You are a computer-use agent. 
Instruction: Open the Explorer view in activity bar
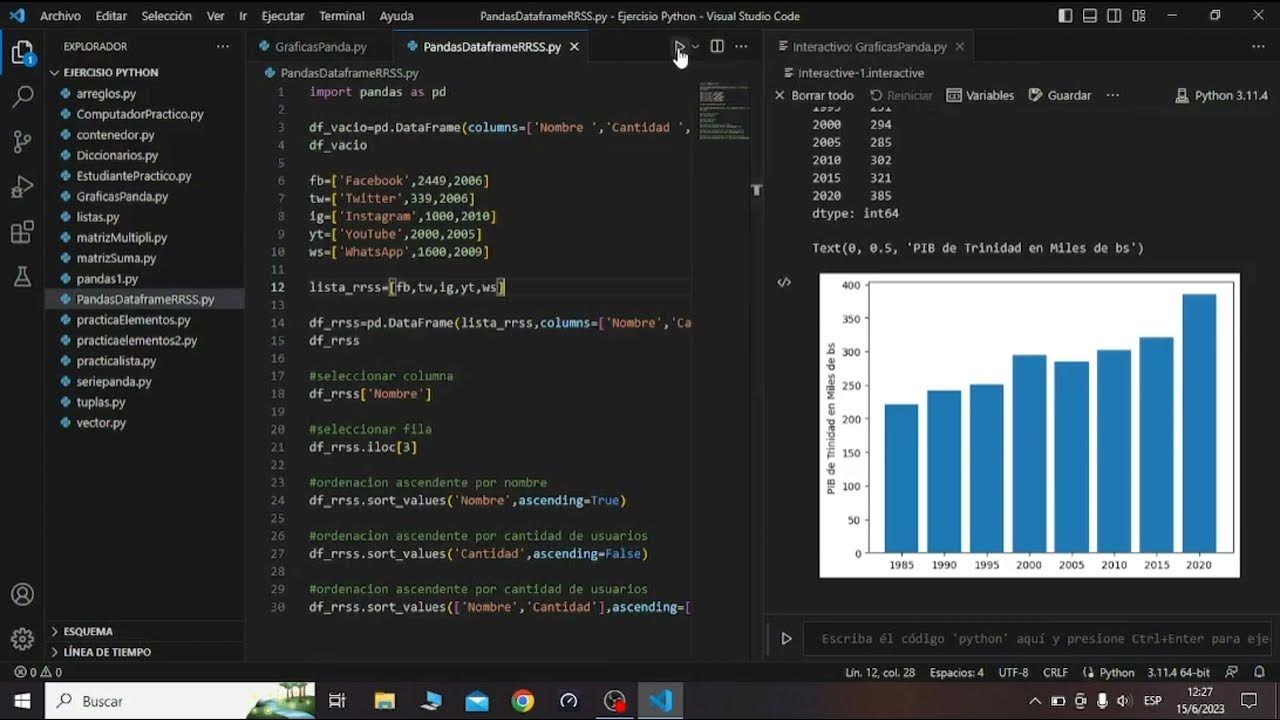pos(22,54)
